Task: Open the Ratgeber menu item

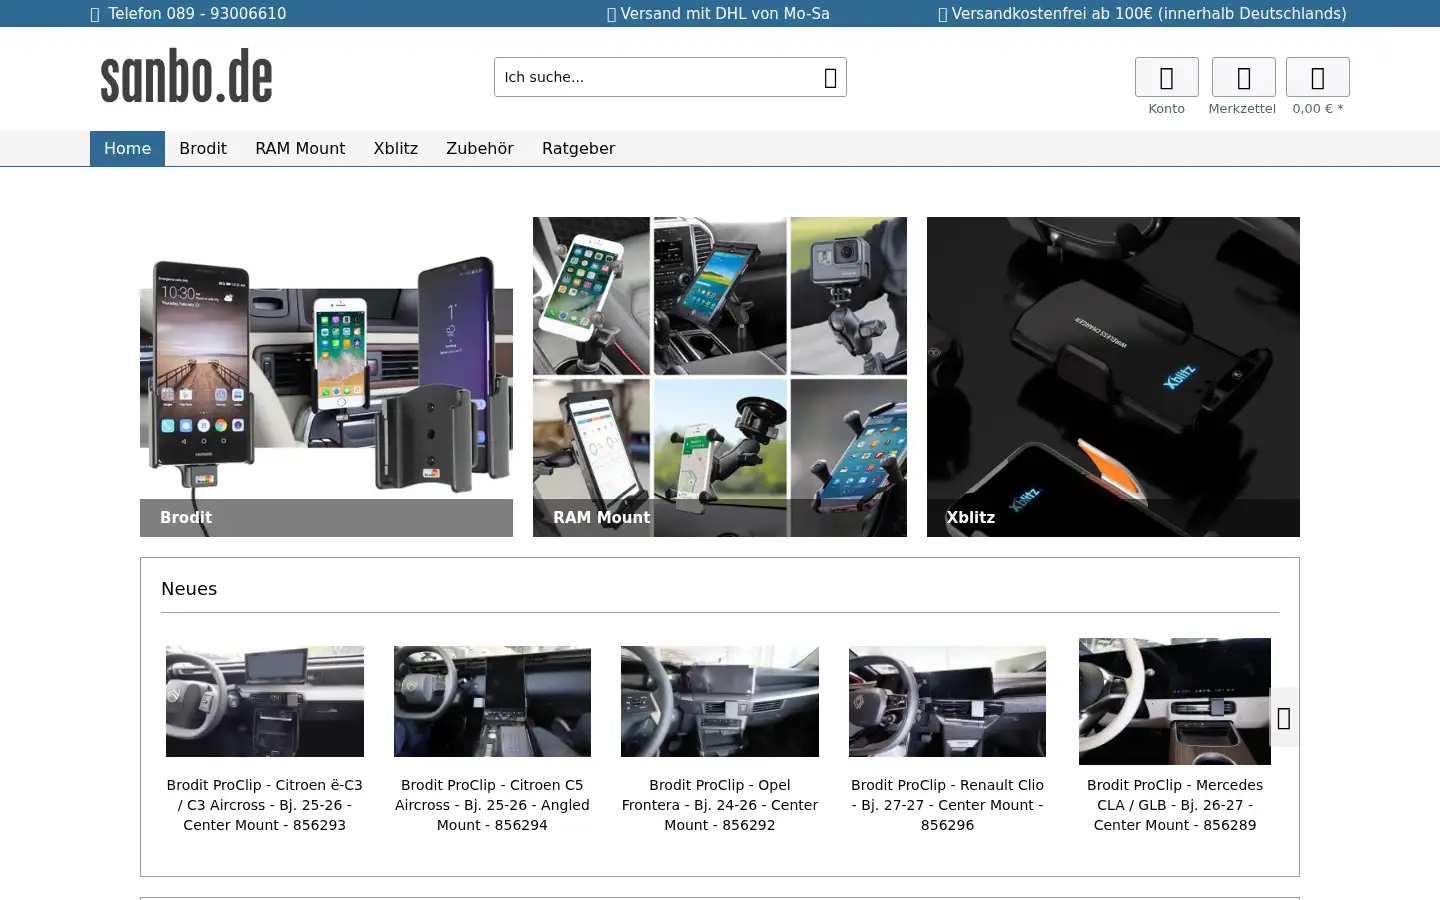Action: (578, 148)
